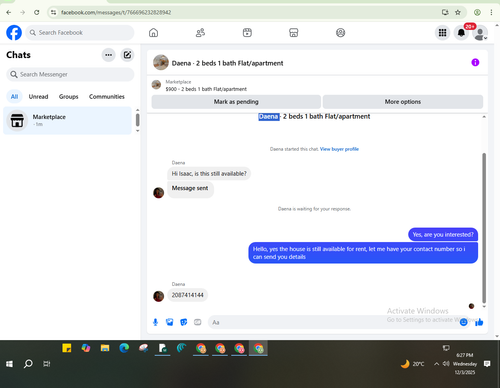Click More options button

(403, 102)
